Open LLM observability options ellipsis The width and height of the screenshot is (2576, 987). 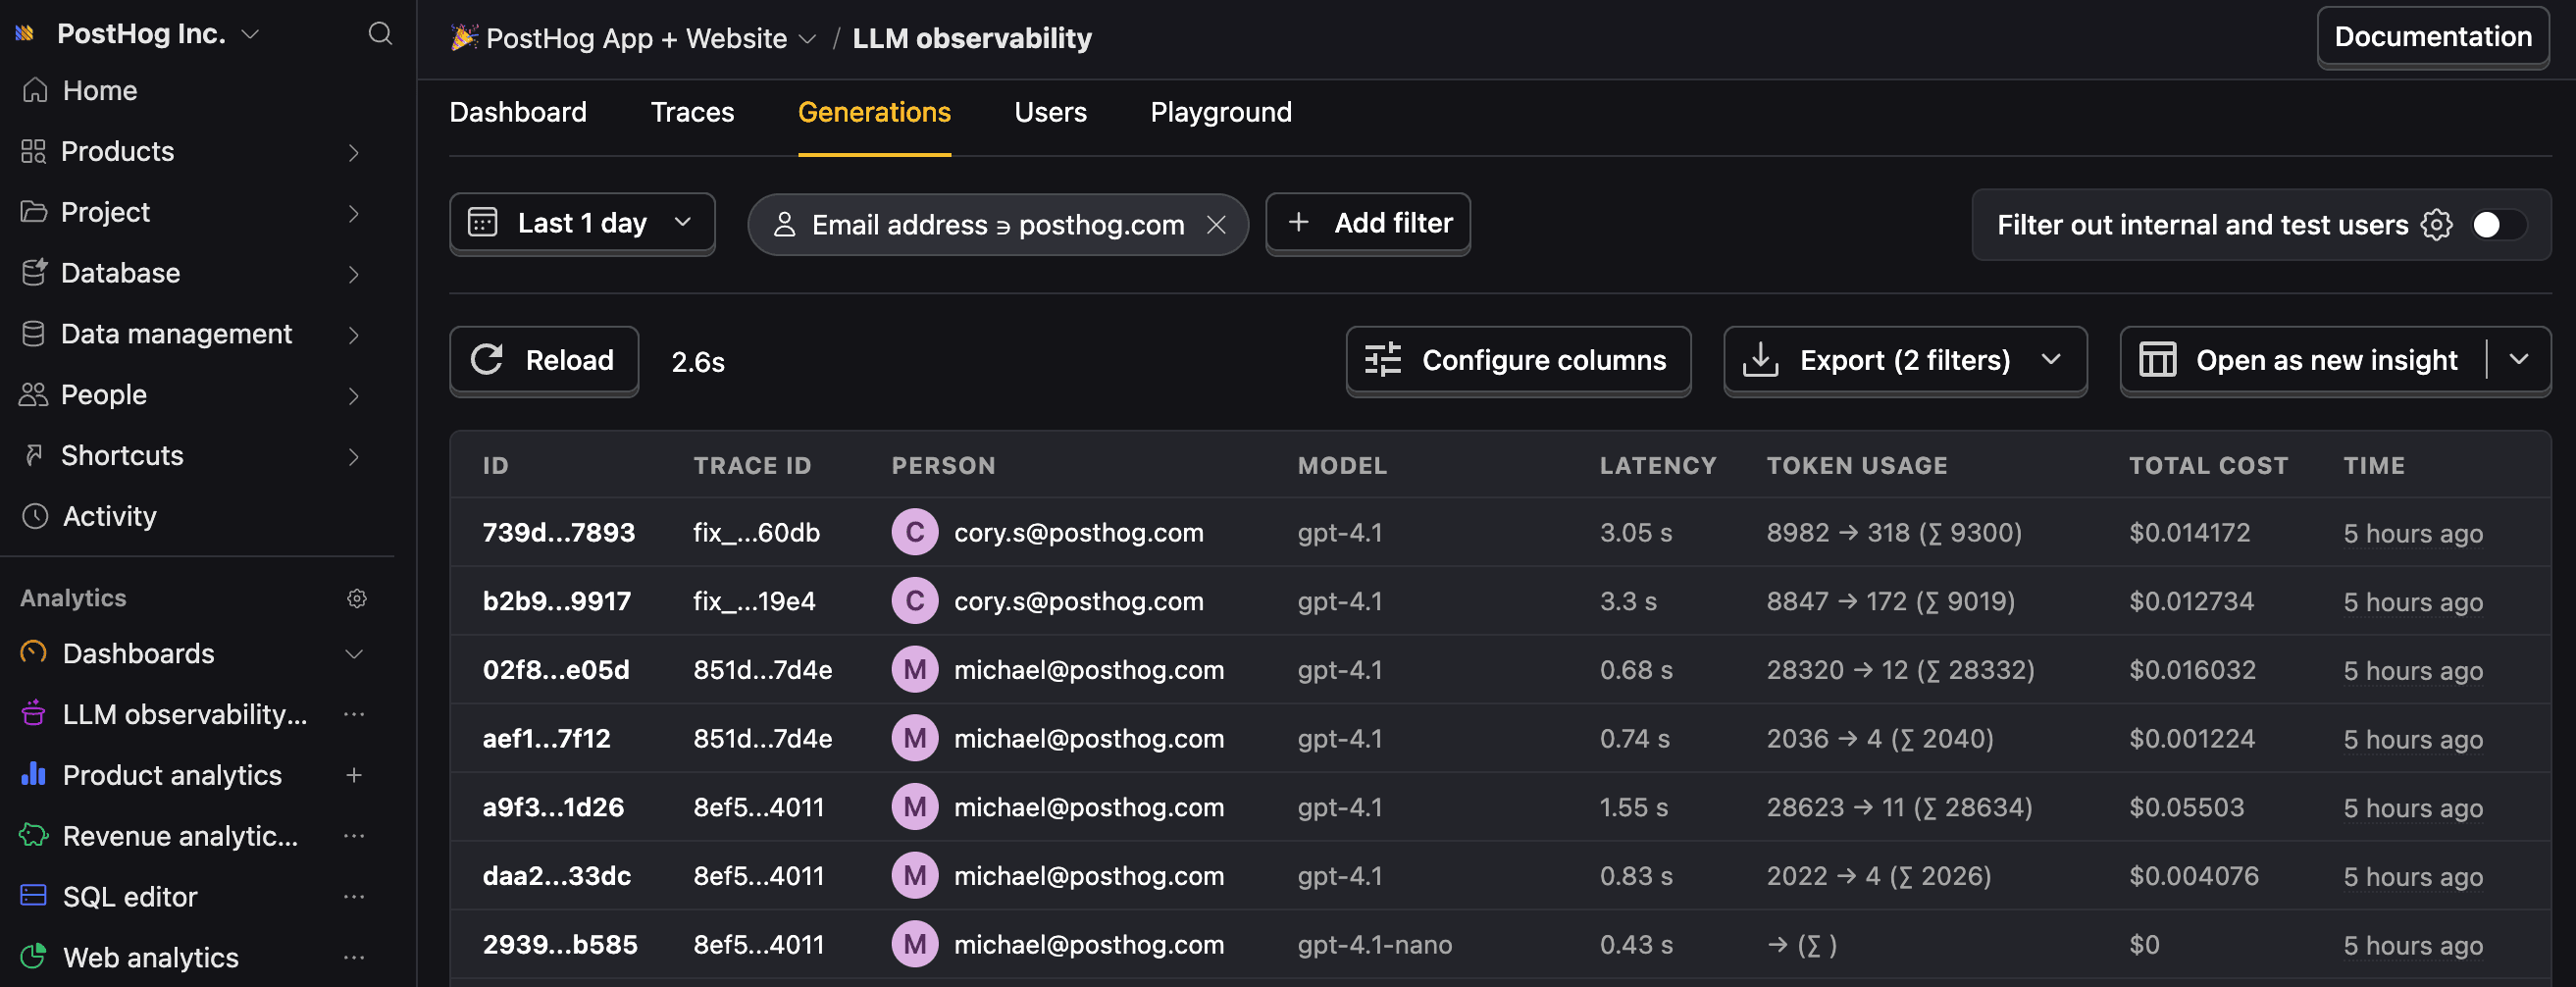pos(354,714)
